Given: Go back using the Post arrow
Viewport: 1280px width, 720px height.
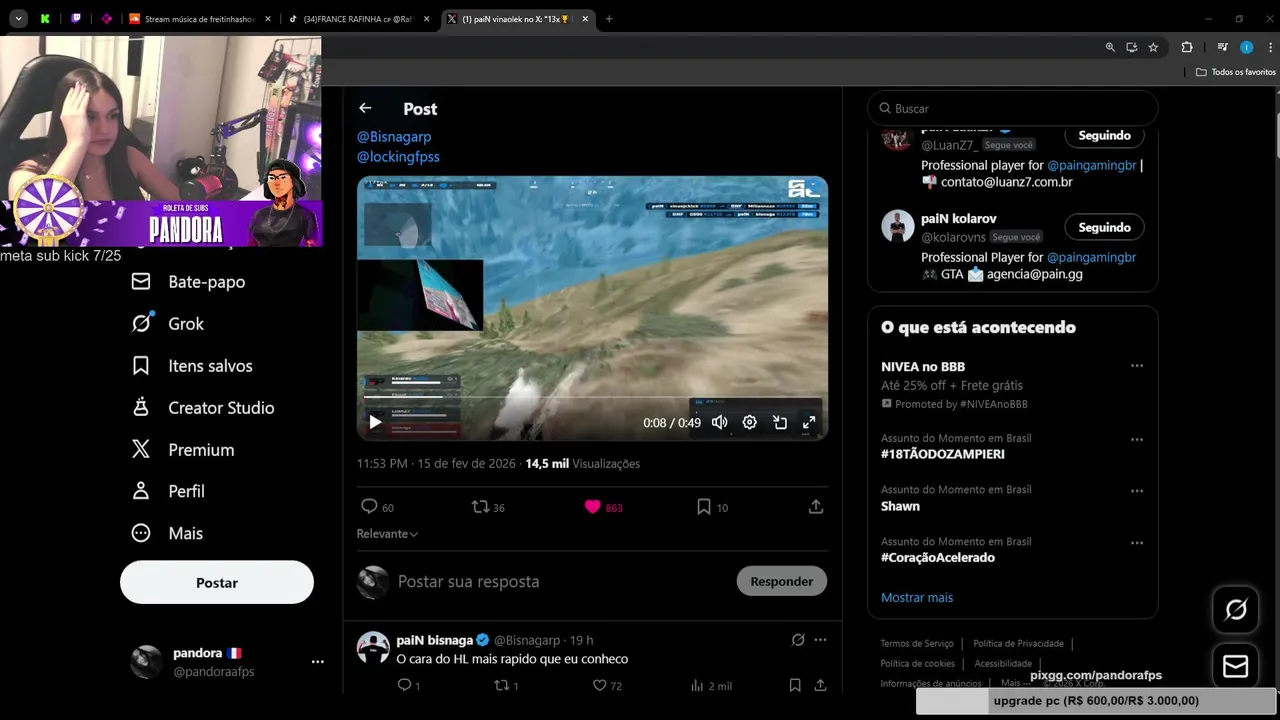Looking at the screenshot, I should 365,108.
